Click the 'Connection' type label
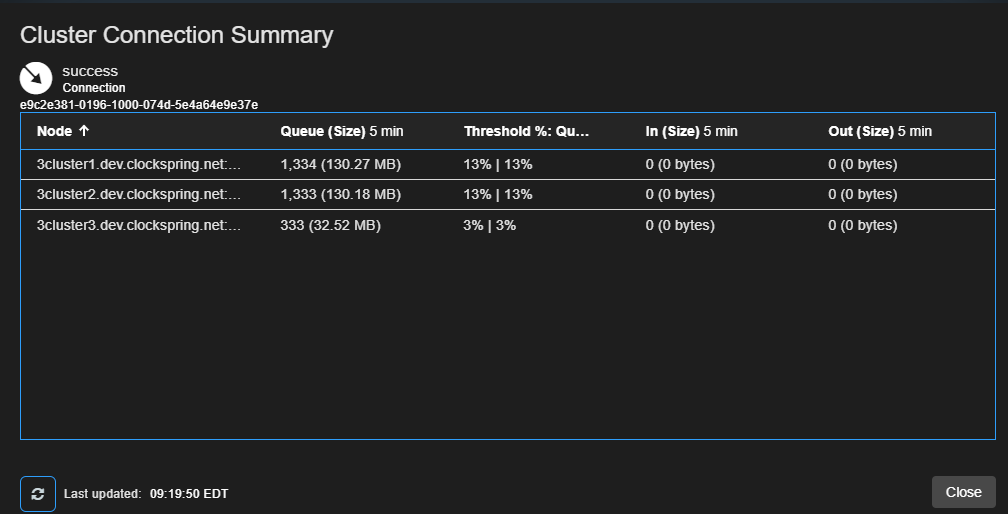The image size is (1008, 514). (94, 88)
